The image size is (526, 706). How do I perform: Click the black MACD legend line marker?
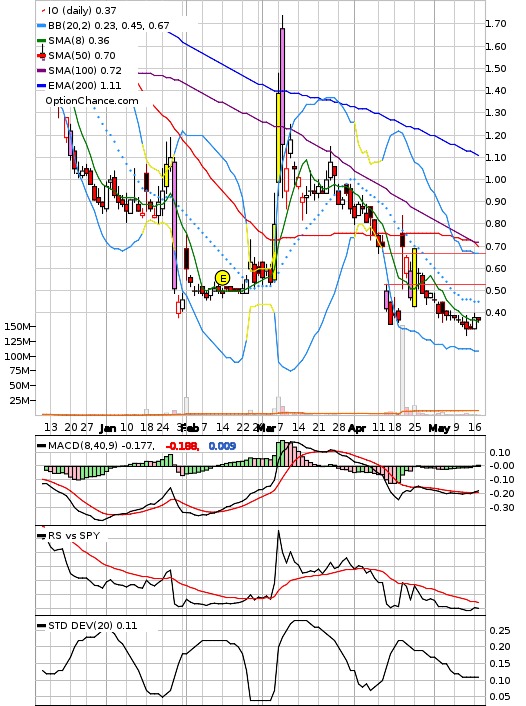(41, 446)
